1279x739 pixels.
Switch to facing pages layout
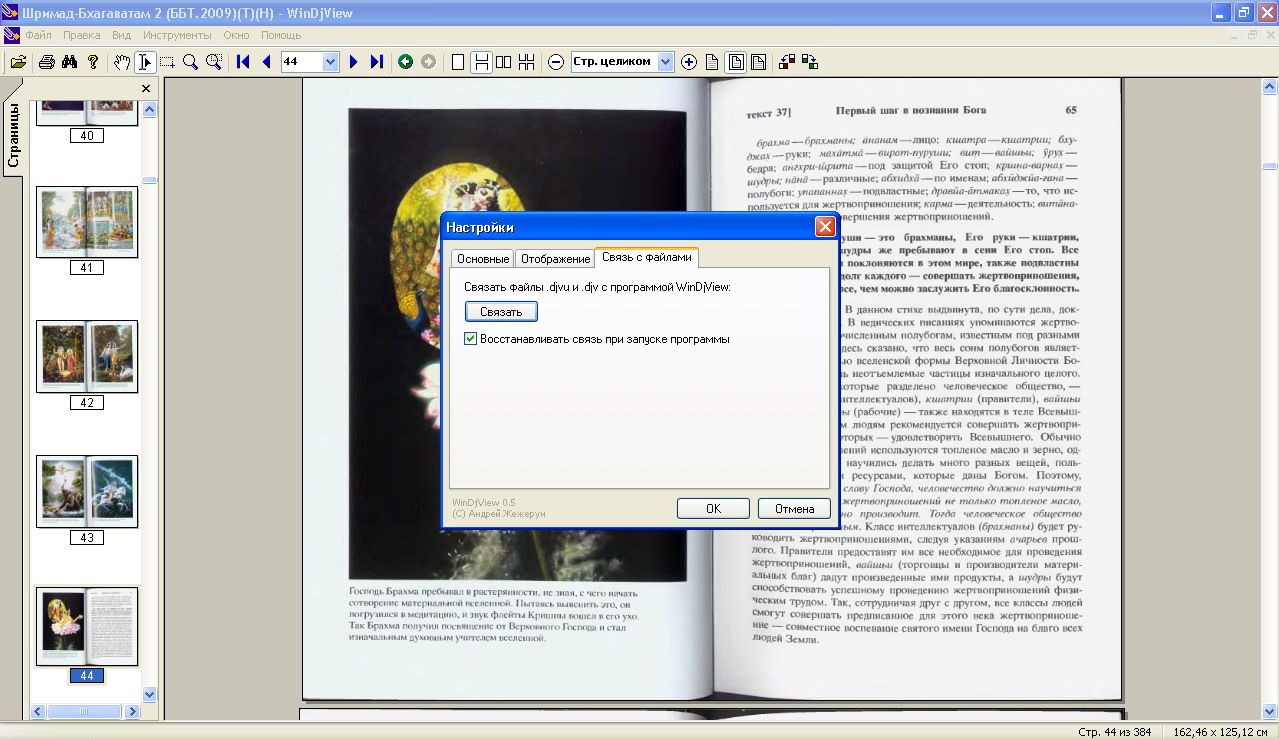[504, 62]
